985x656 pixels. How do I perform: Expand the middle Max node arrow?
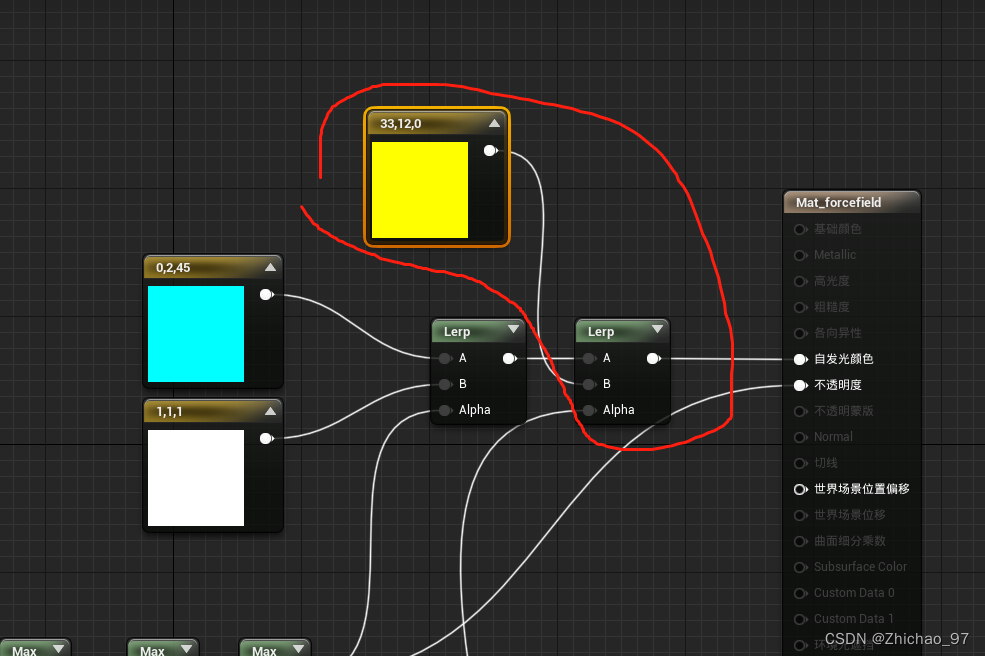click(x=187, y=648)
